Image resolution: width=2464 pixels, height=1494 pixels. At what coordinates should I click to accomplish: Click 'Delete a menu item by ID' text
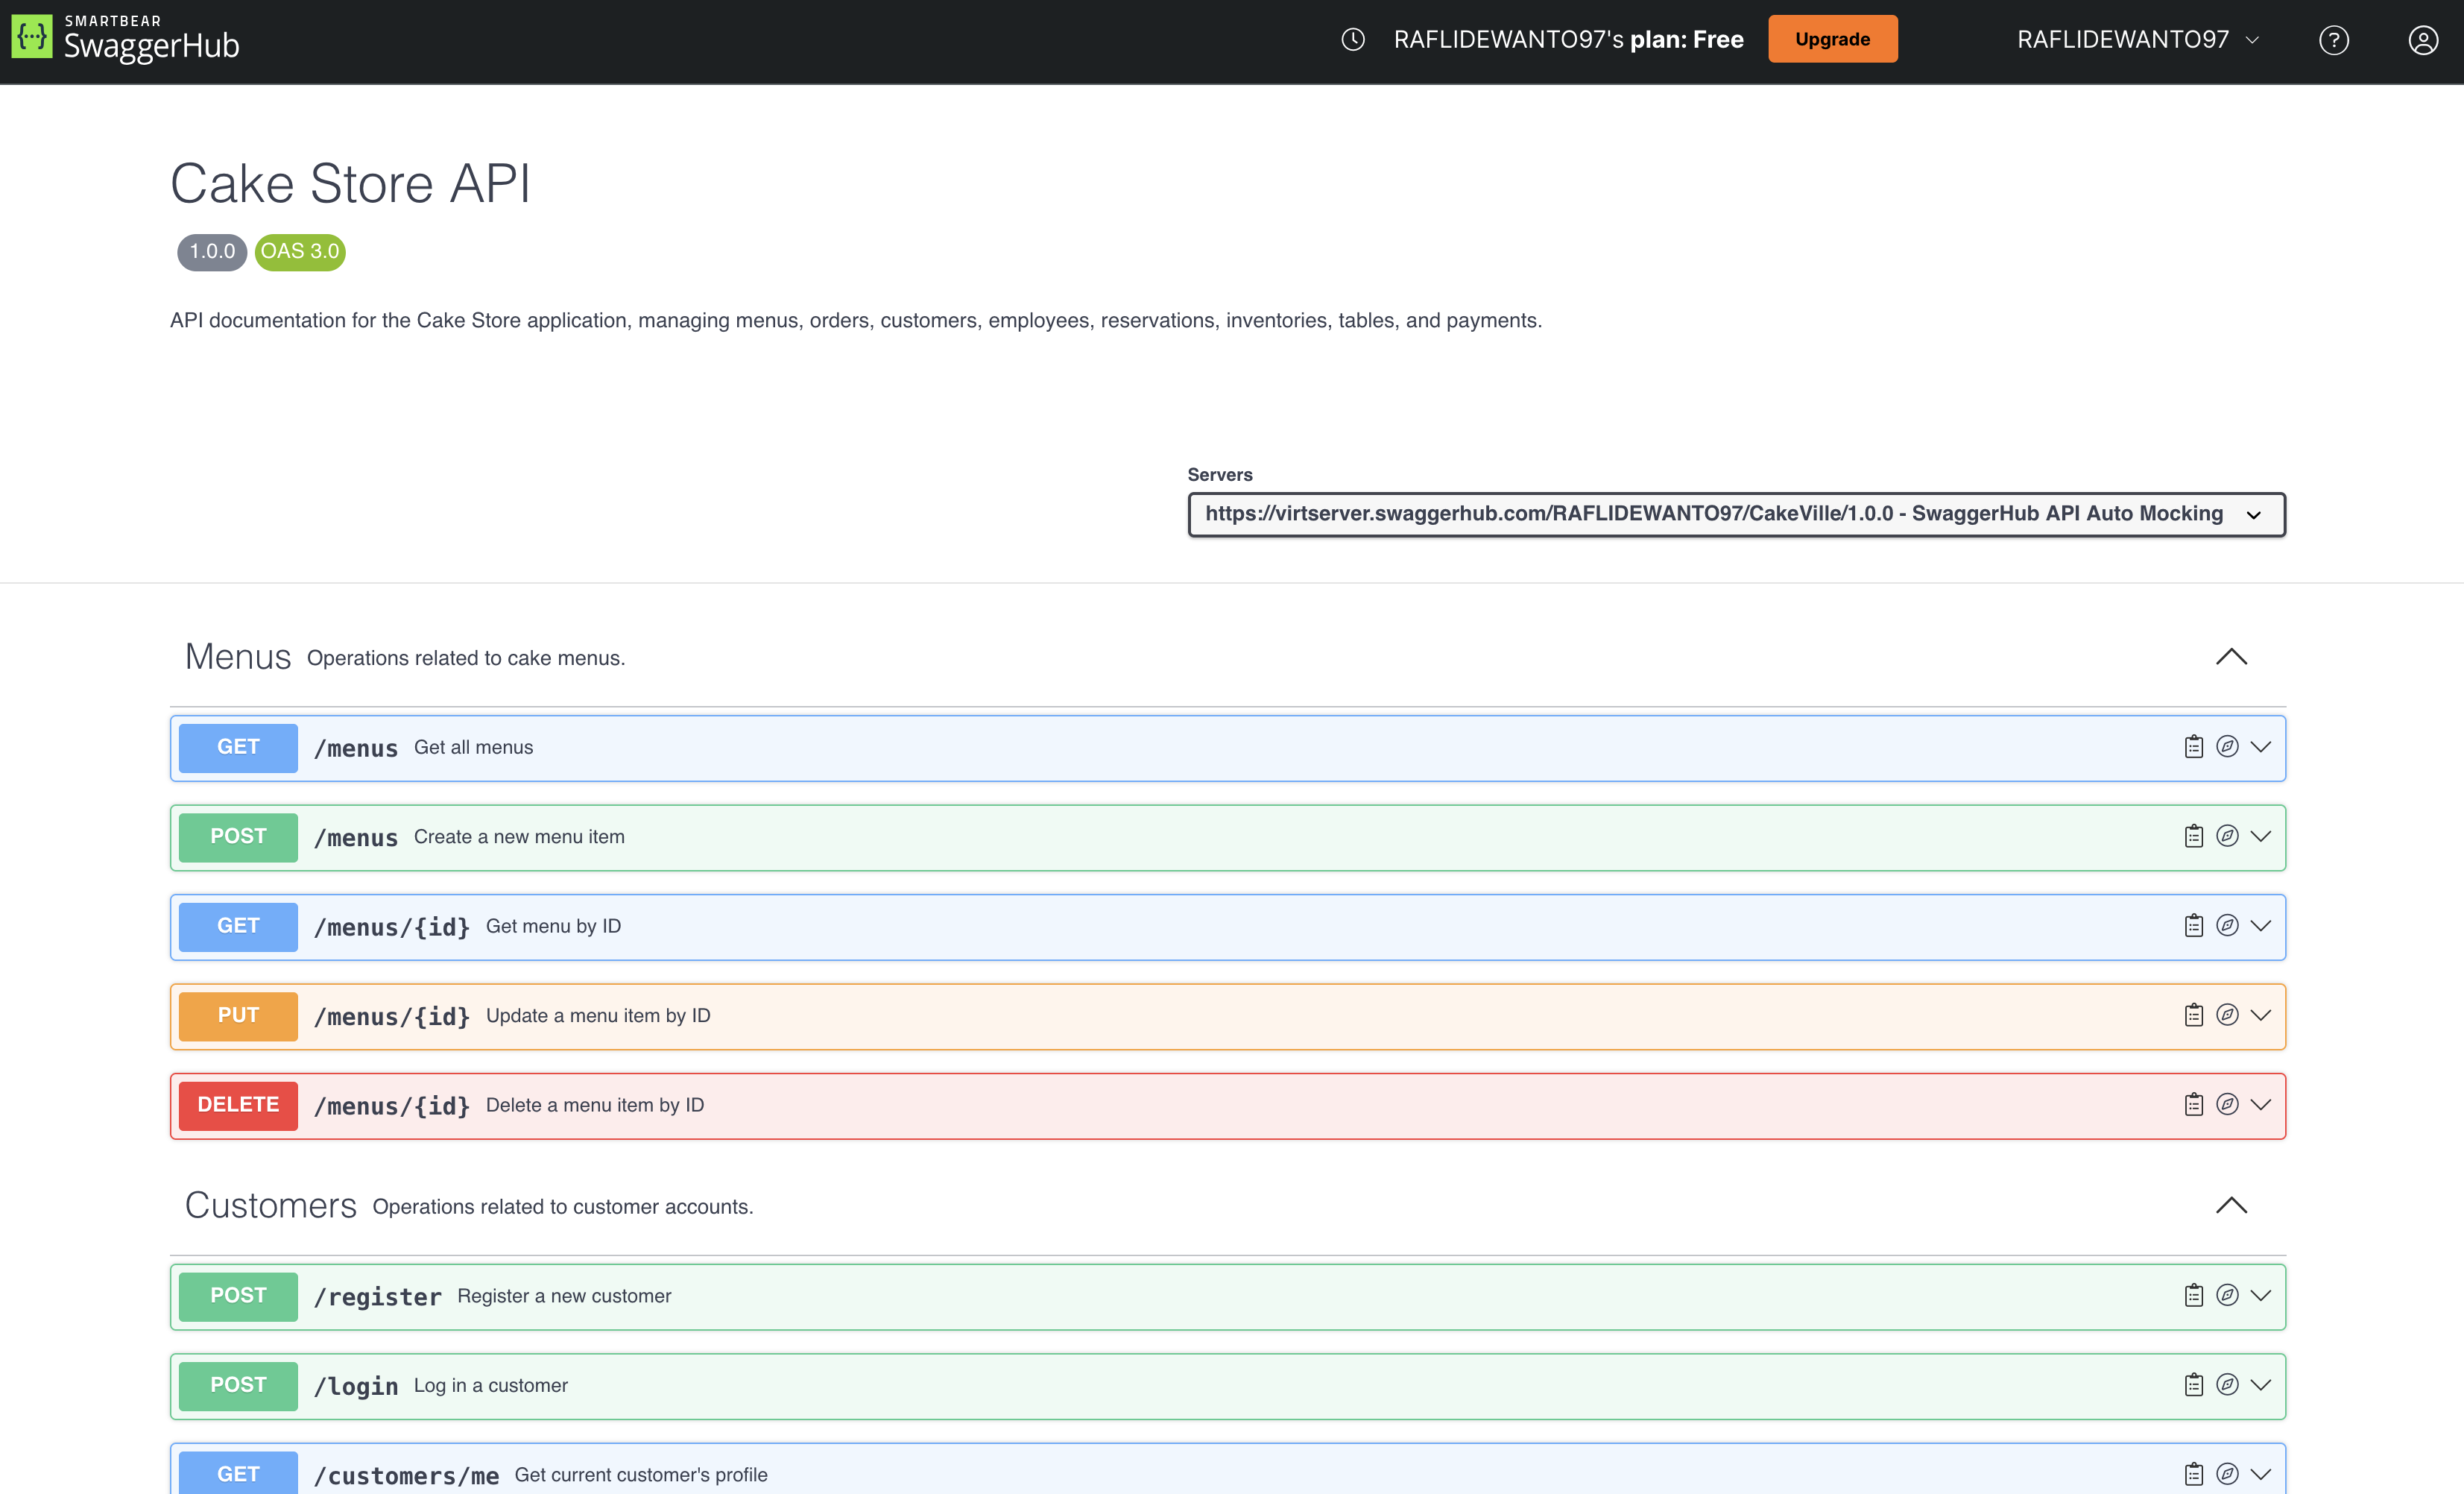click(x=595, y=1105)
